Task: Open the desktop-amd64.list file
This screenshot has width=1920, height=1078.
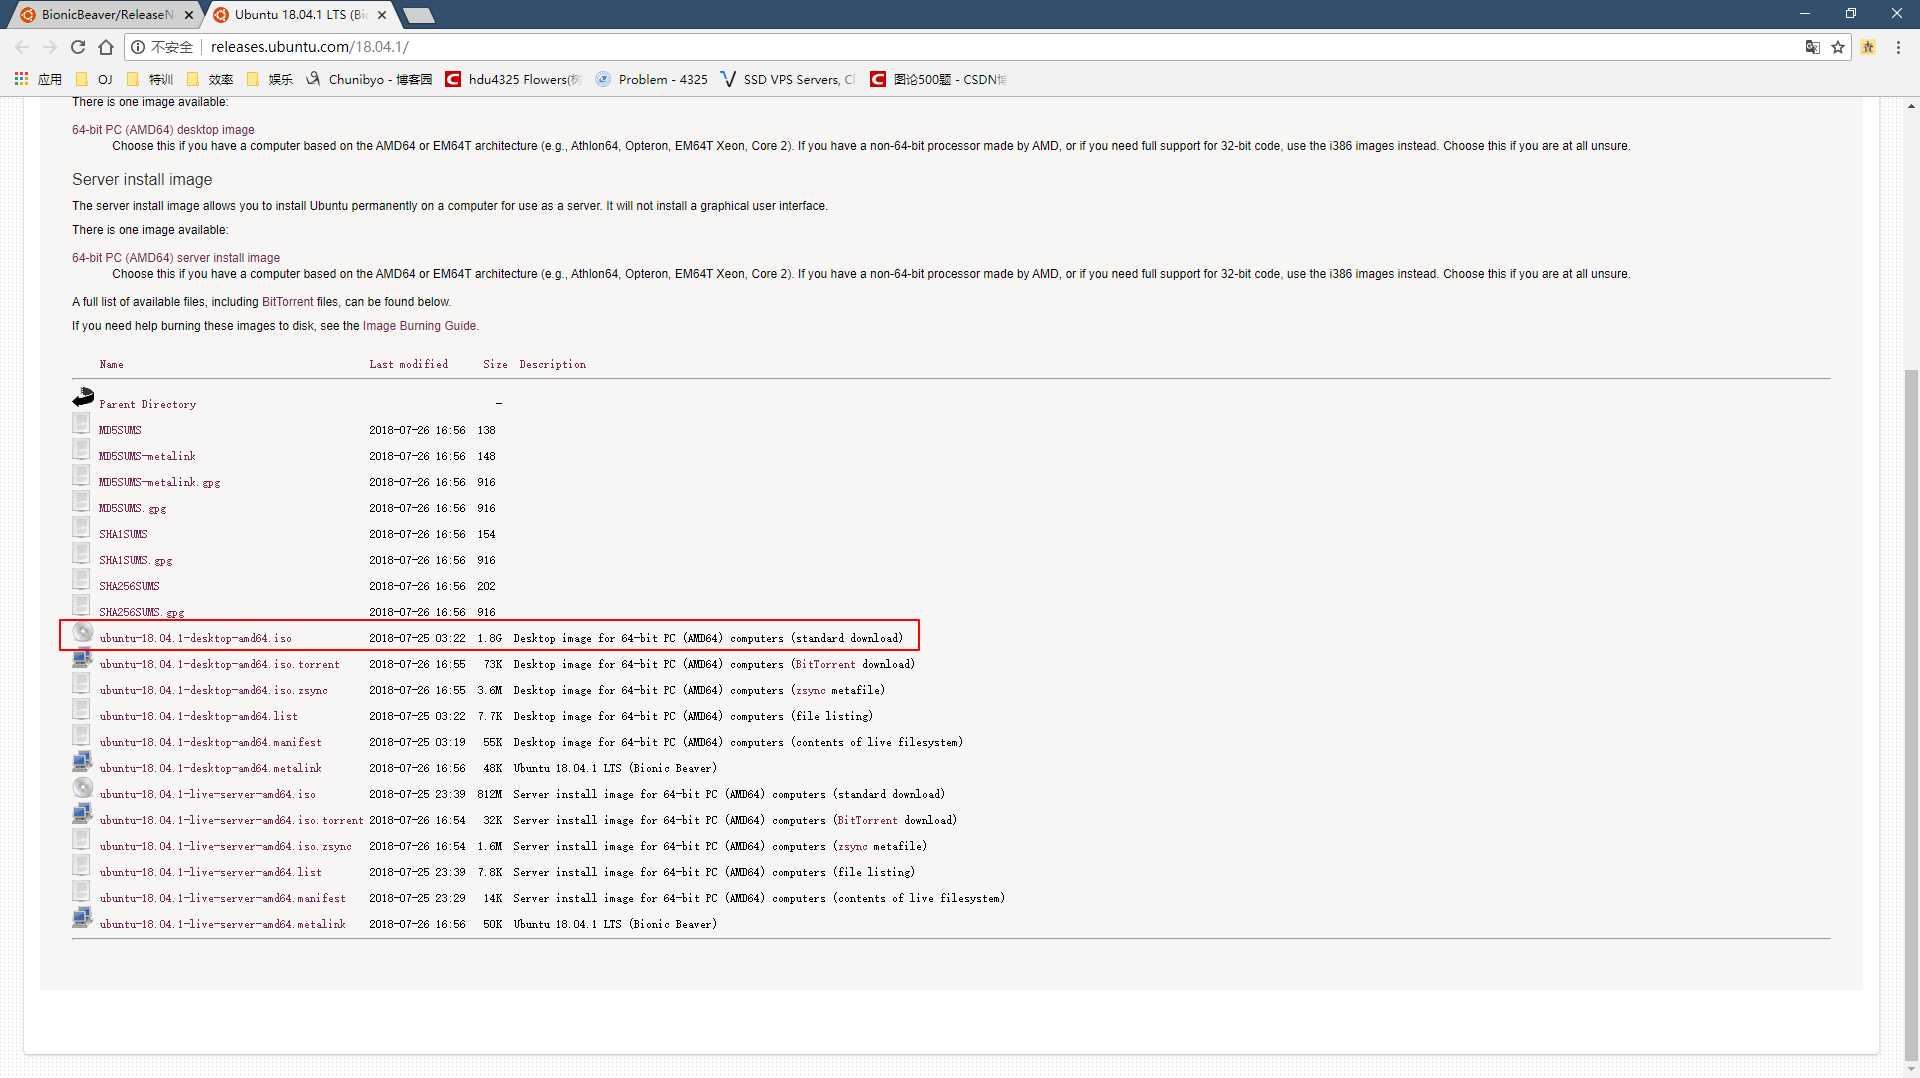Action: click(x=198, y=716)
